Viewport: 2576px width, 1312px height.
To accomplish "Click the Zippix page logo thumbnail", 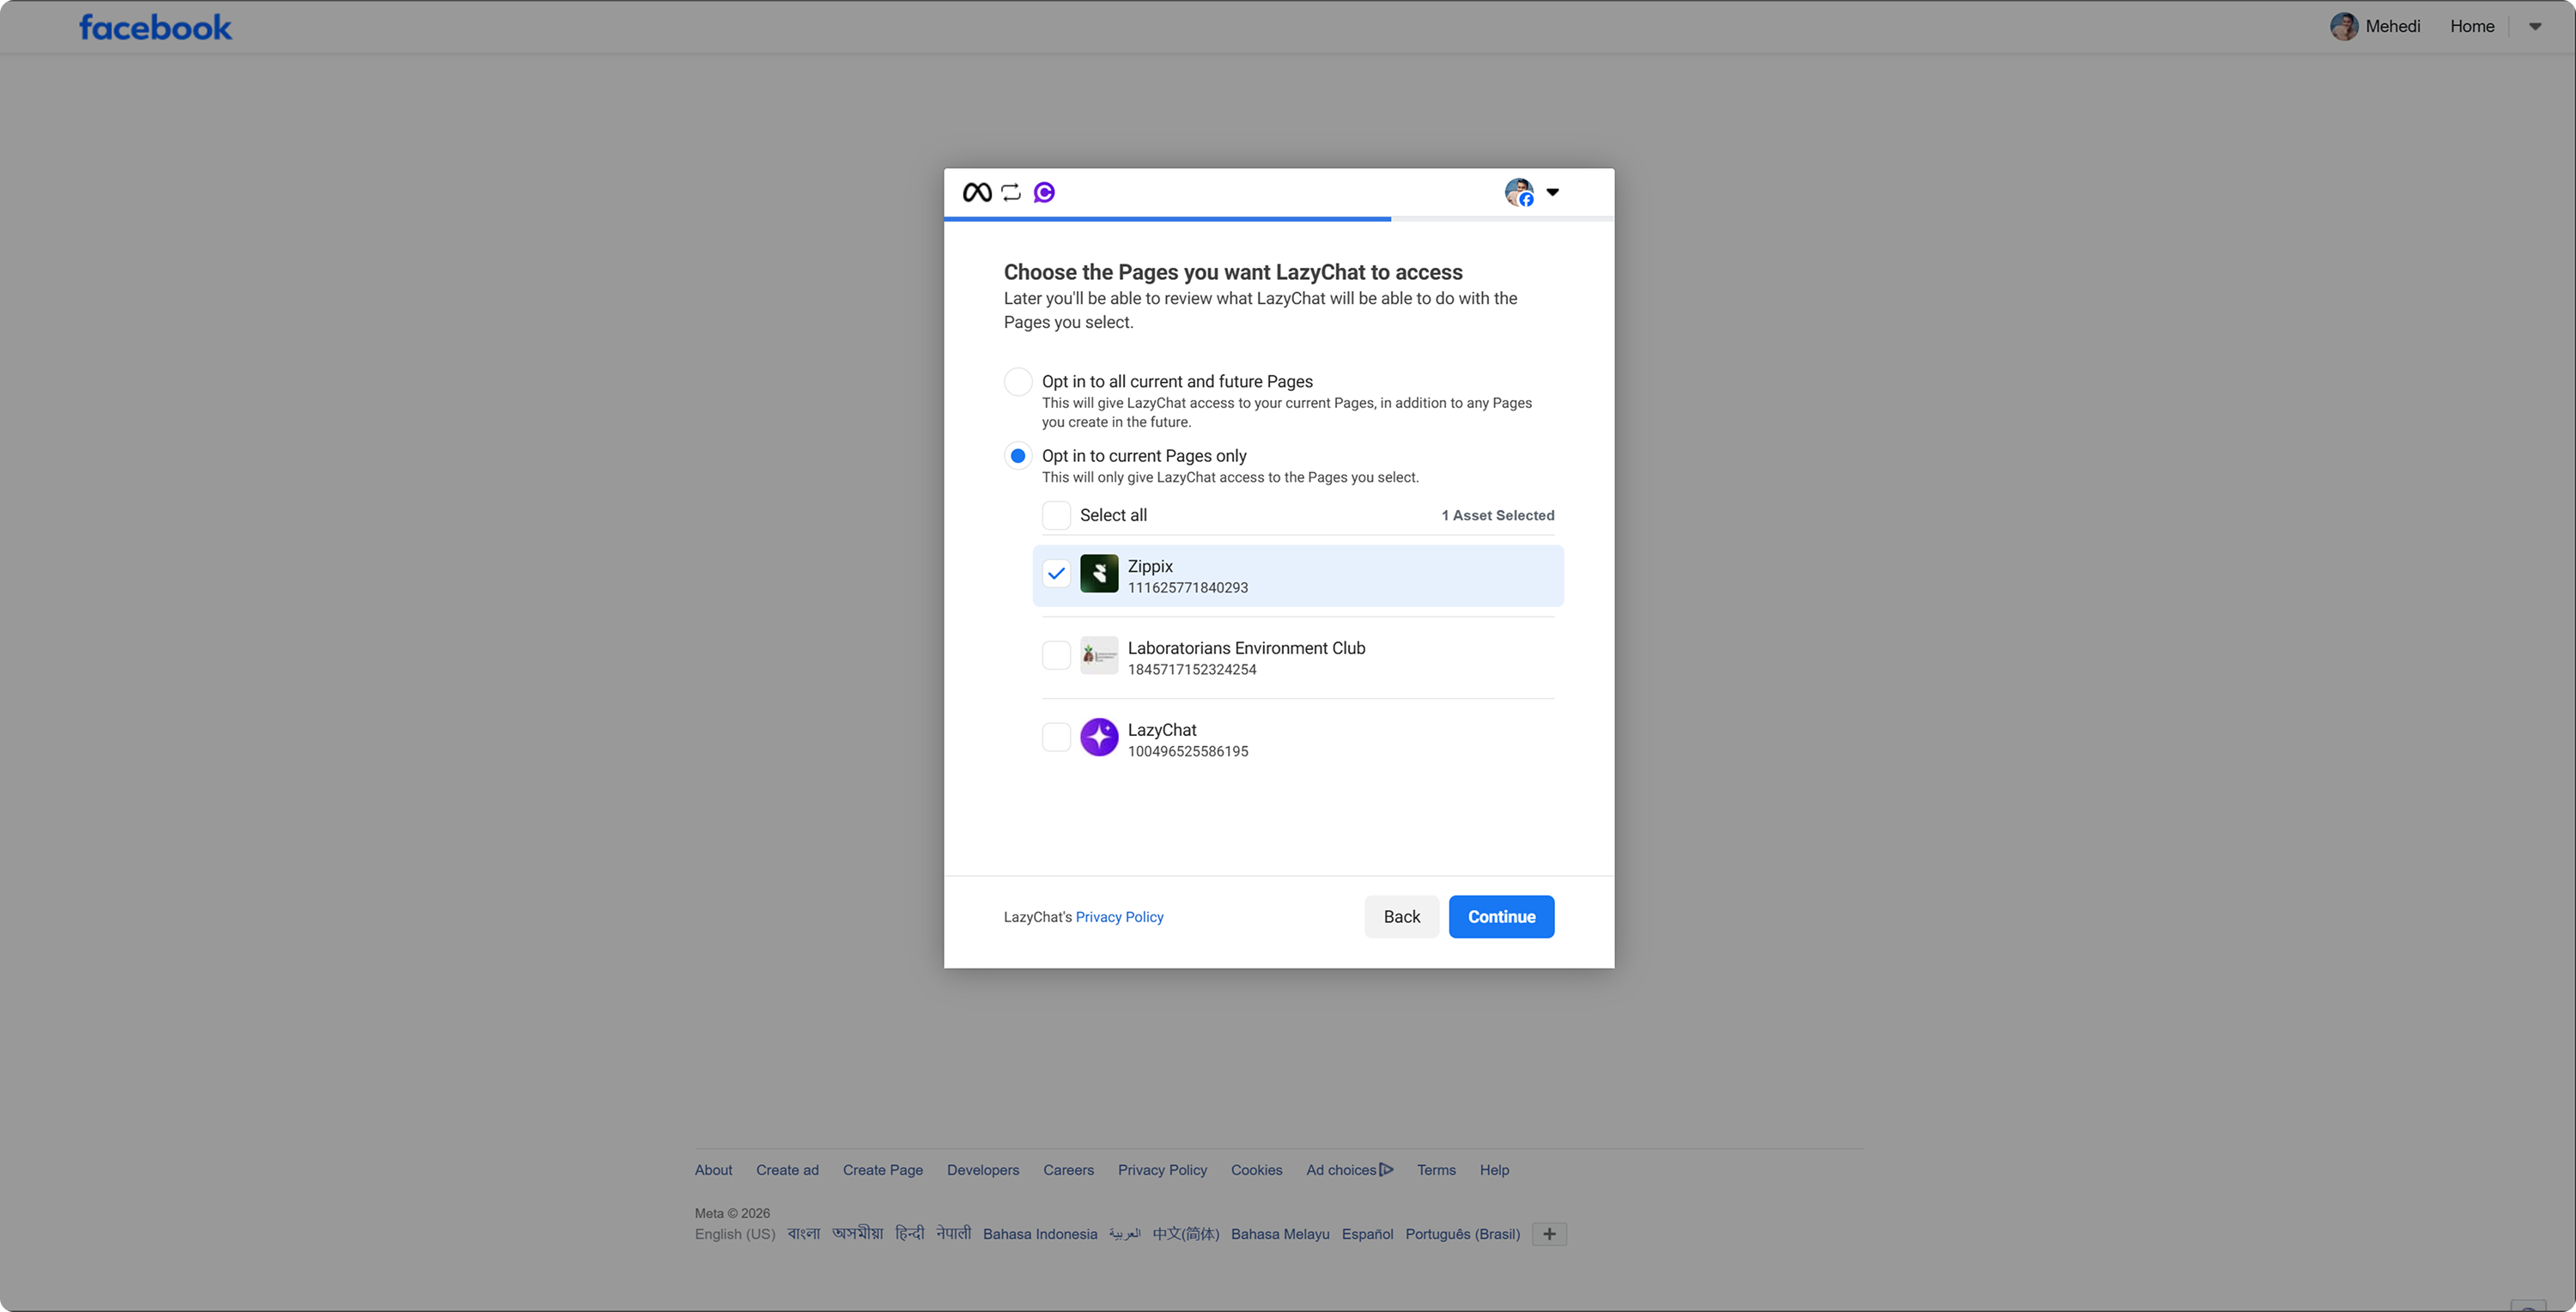I will point(1099,574).
